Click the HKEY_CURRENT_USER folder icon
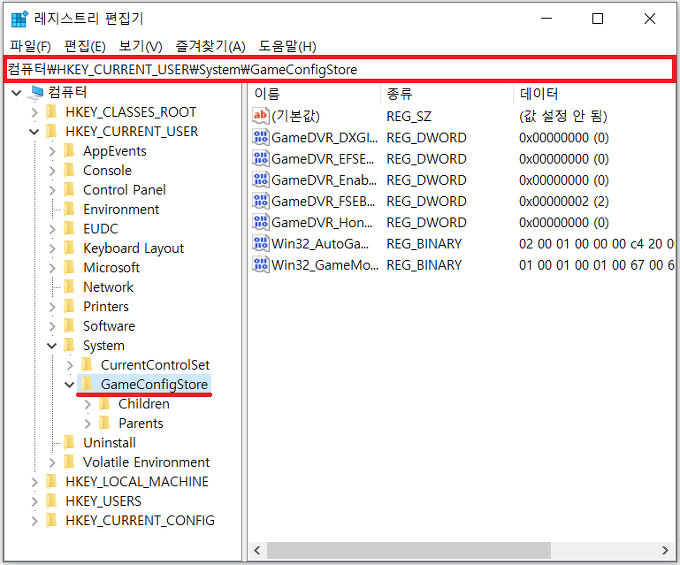This screenshot has height=565, width=680. click(52, 131)
